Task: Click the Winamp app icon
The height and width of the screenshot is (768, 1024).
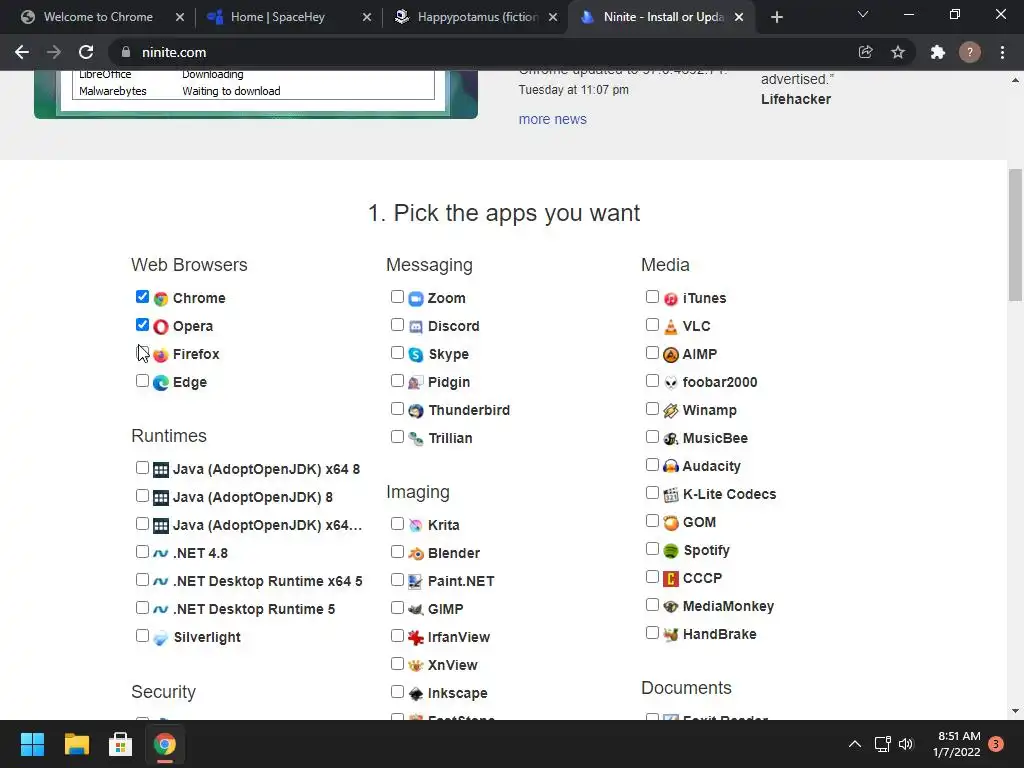Action: coord(671,411)
